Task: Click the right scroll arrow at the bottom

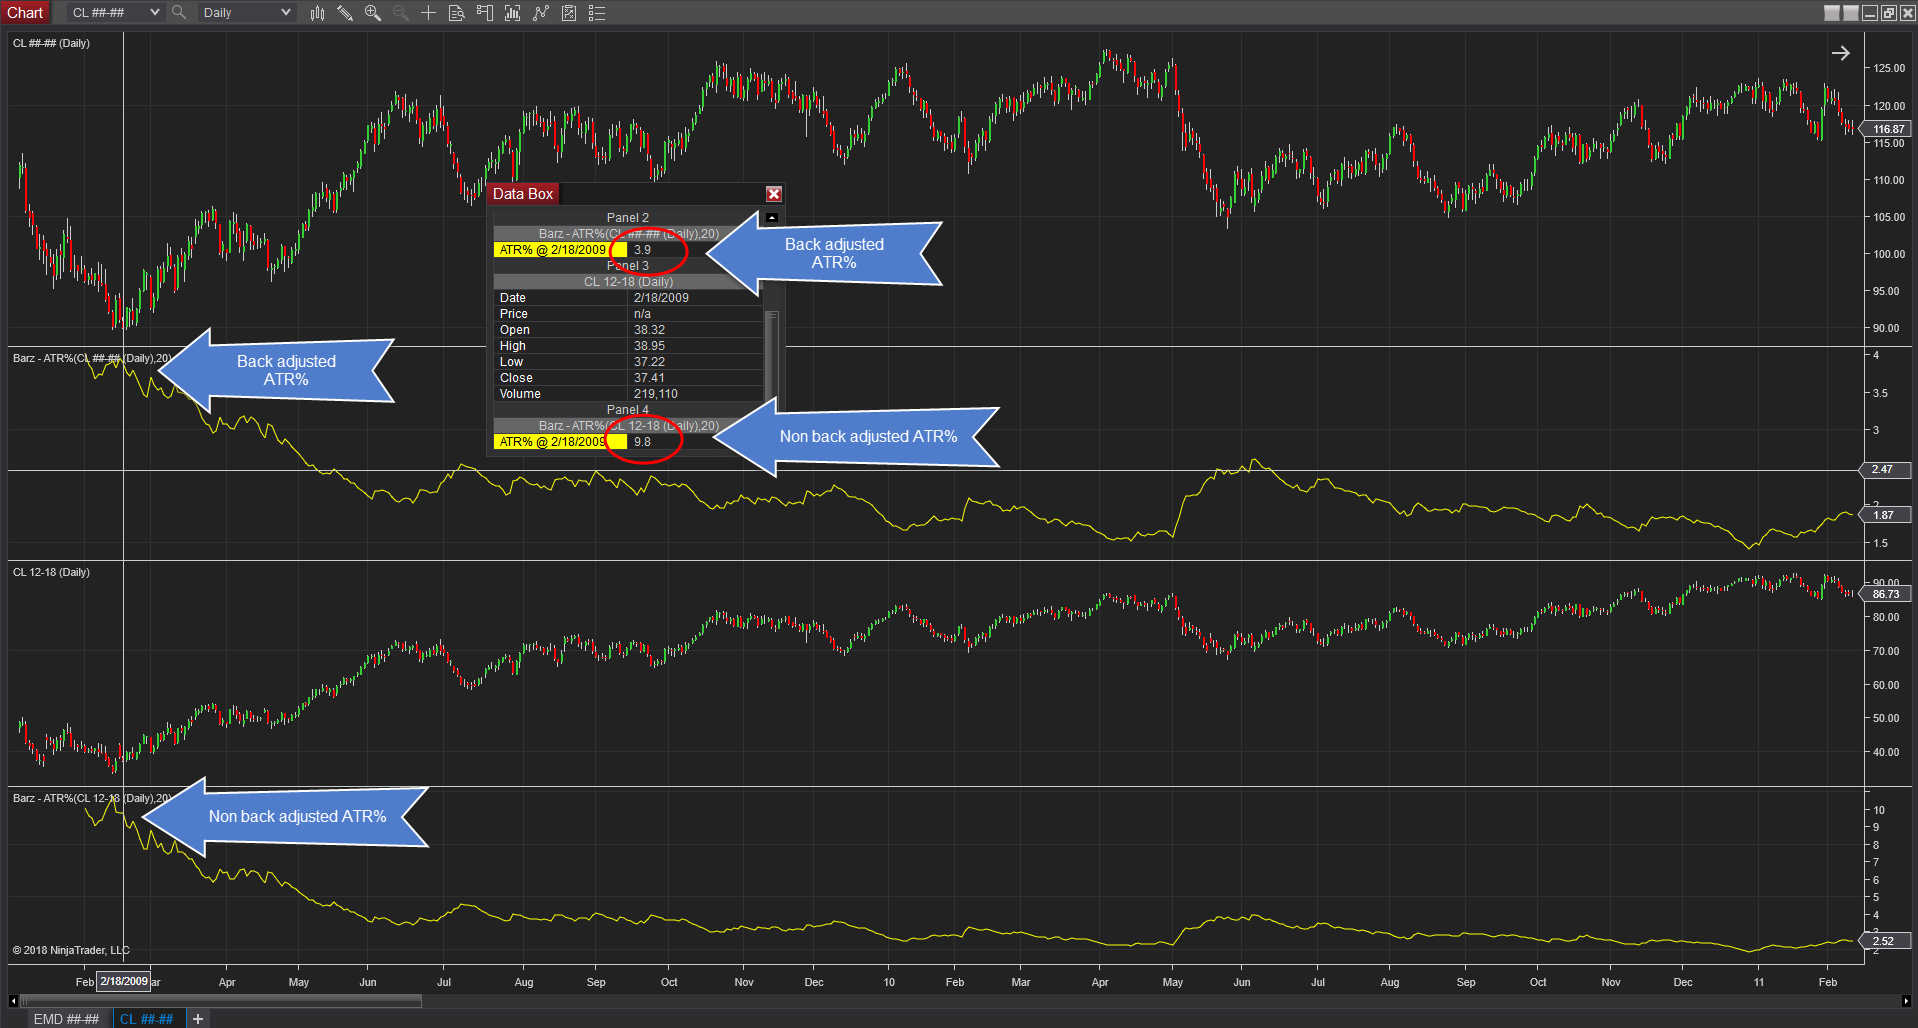Action: (1906, 1000)
